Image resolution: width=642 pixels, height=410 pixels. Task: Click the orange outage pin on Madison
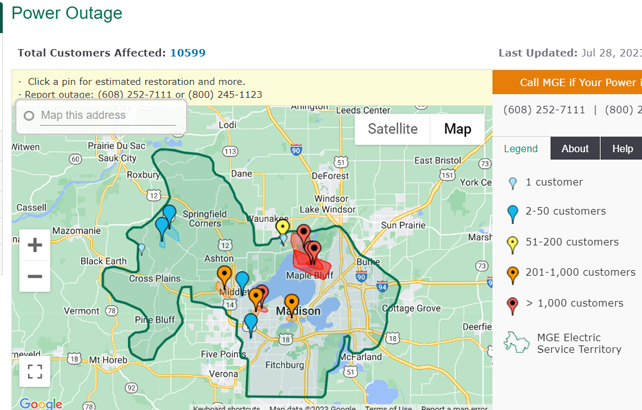point(291,303)
